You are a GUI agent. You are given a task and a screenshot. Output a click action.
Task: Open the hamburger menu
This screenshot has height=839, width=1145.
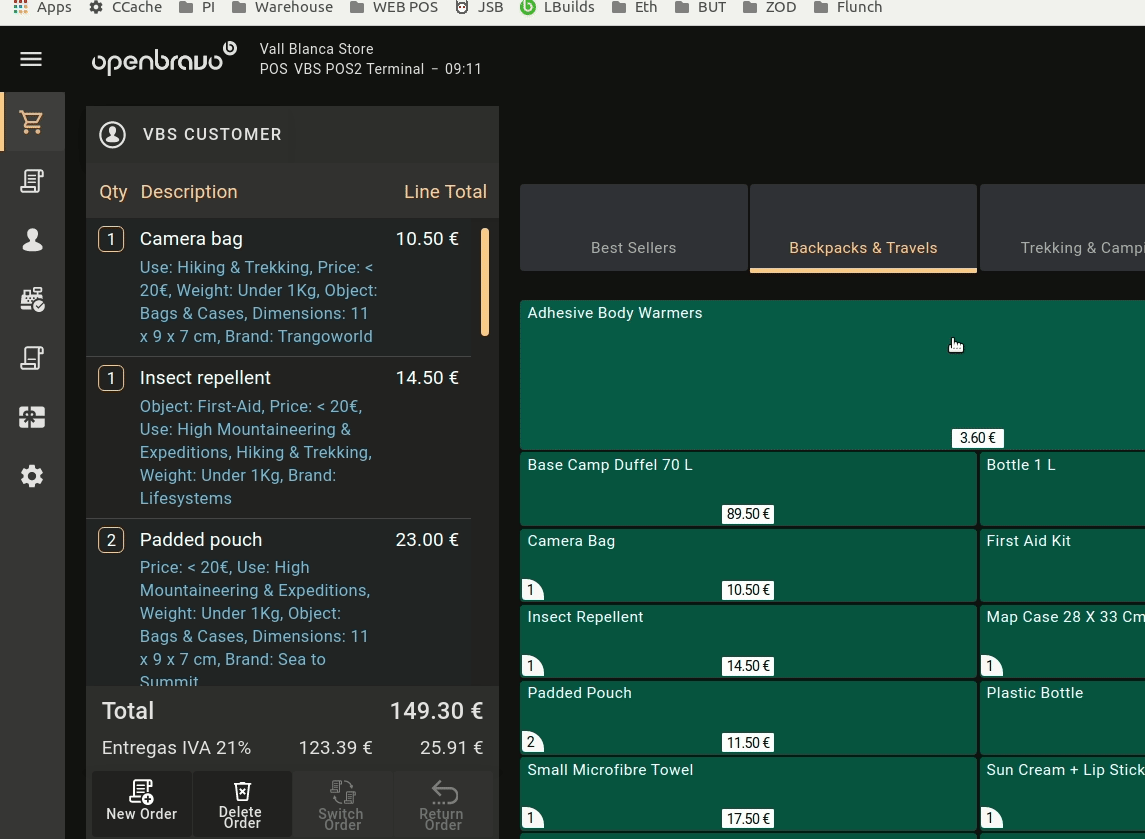31,59
